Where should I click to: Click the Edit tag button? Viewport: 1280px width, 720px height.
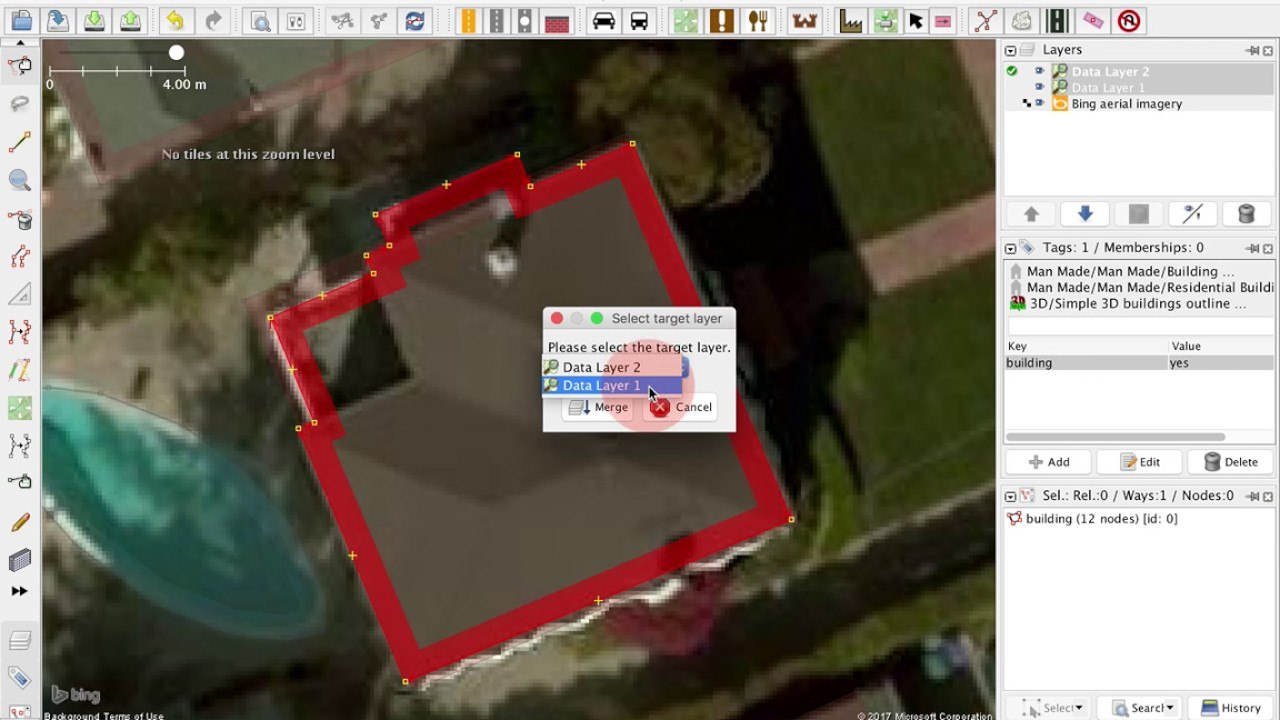[x=1139, y=462]
